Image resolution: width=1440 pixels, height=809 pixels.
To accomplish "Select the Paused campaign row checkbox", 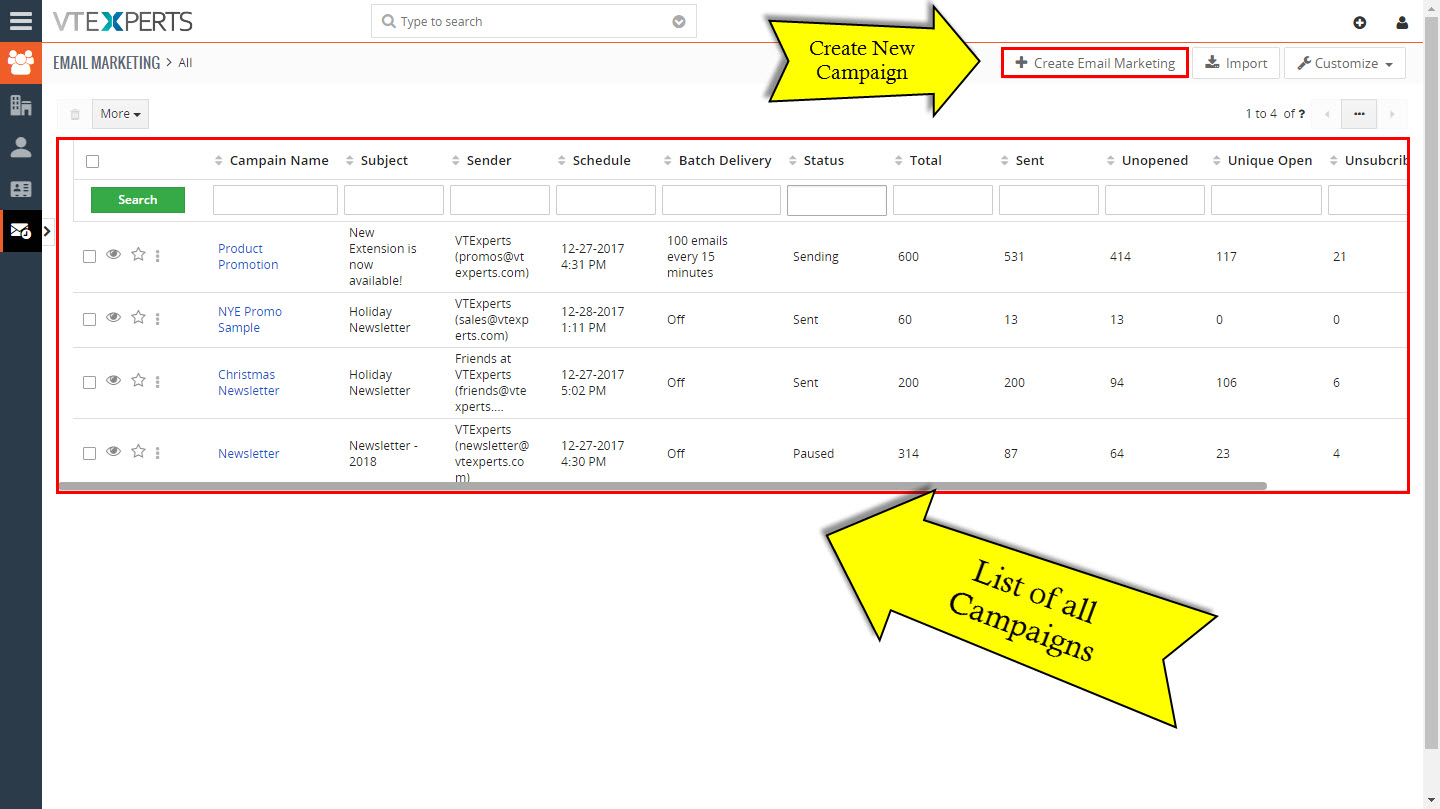I will coord(89,454).
